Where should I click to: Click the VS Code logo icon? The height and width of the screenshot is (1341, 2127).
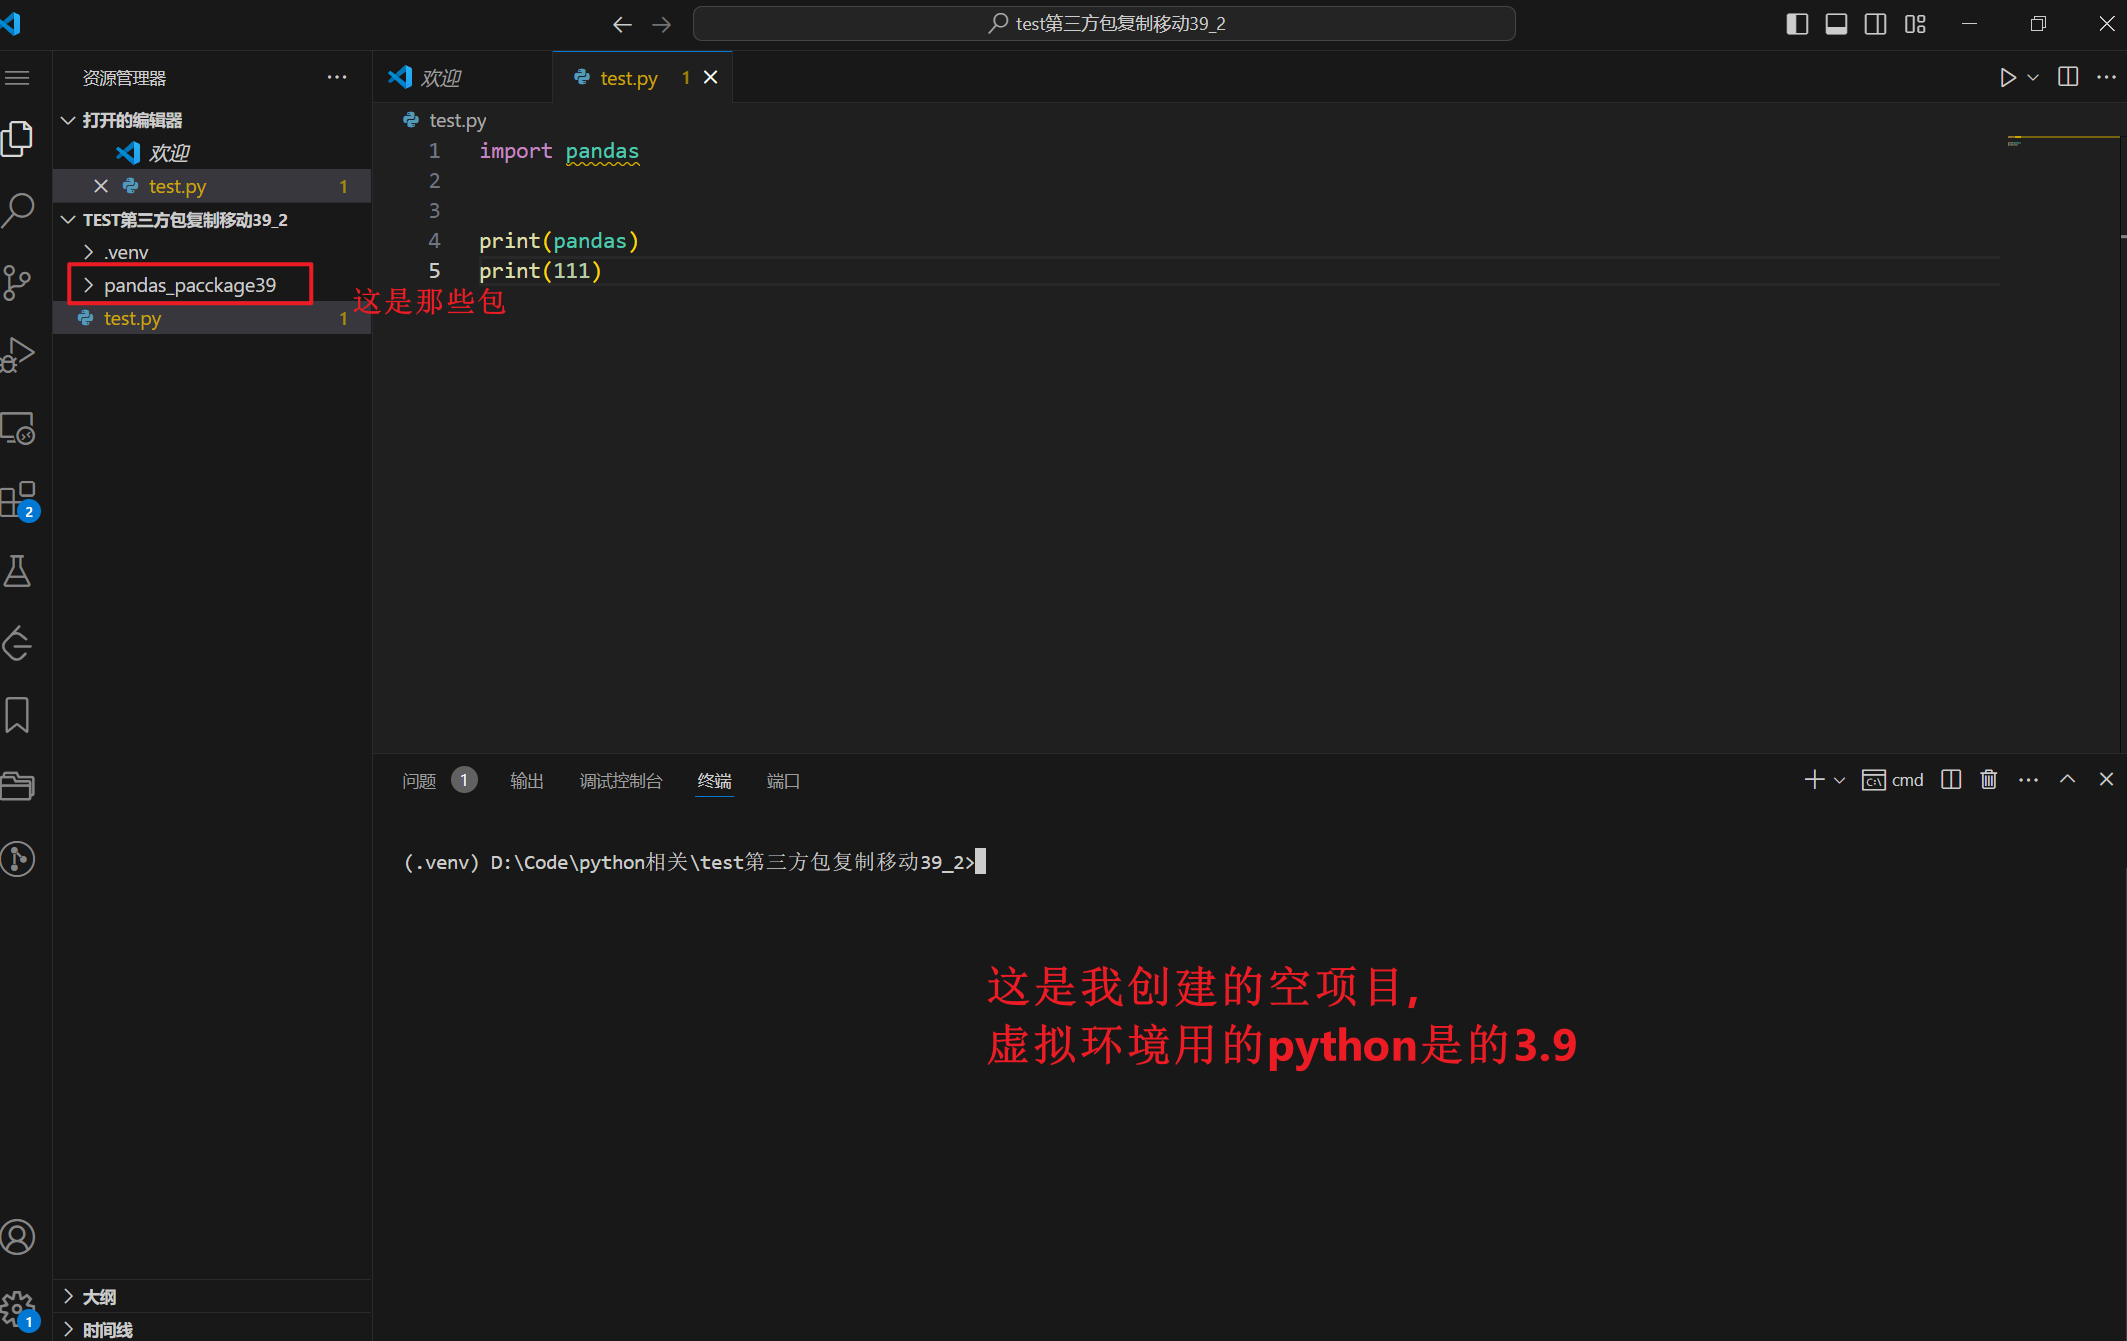(x=11, y=24)
